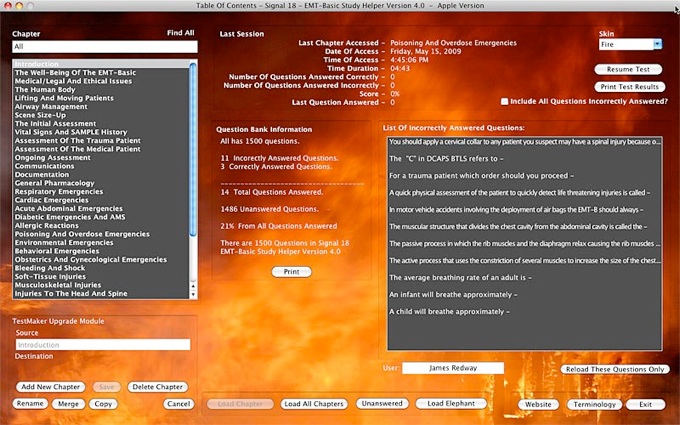The width and height of the screenshot is (680, 425).
Task: Click the chapter list scroll down arrow
Action: pos(193,294)
